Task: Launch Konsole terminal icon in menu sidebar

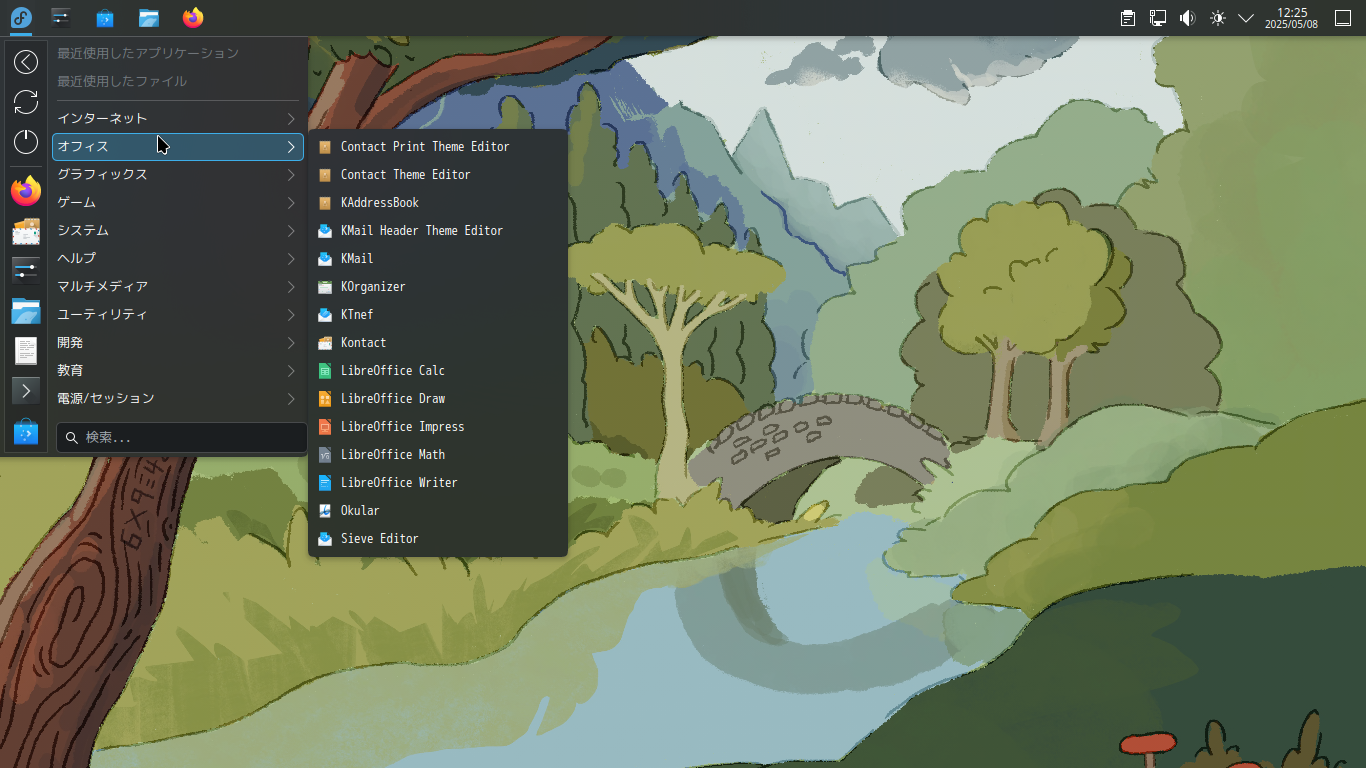Action: 26,391
